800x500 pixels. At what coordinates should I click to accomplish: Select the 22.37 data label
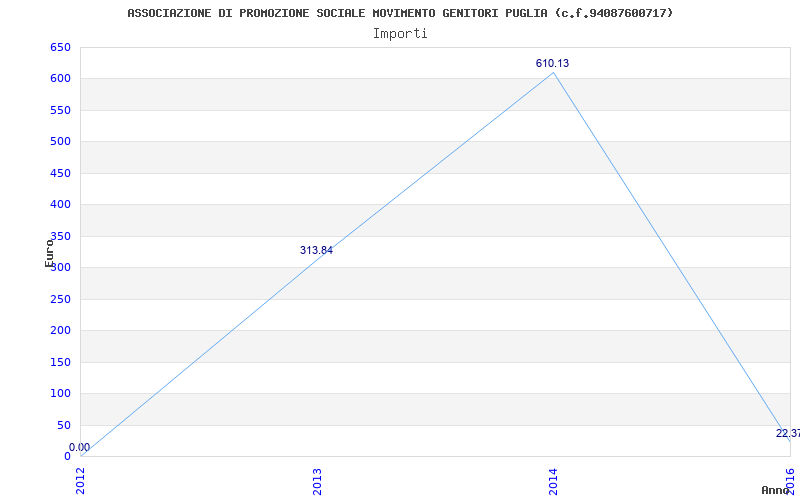point(787,433)
